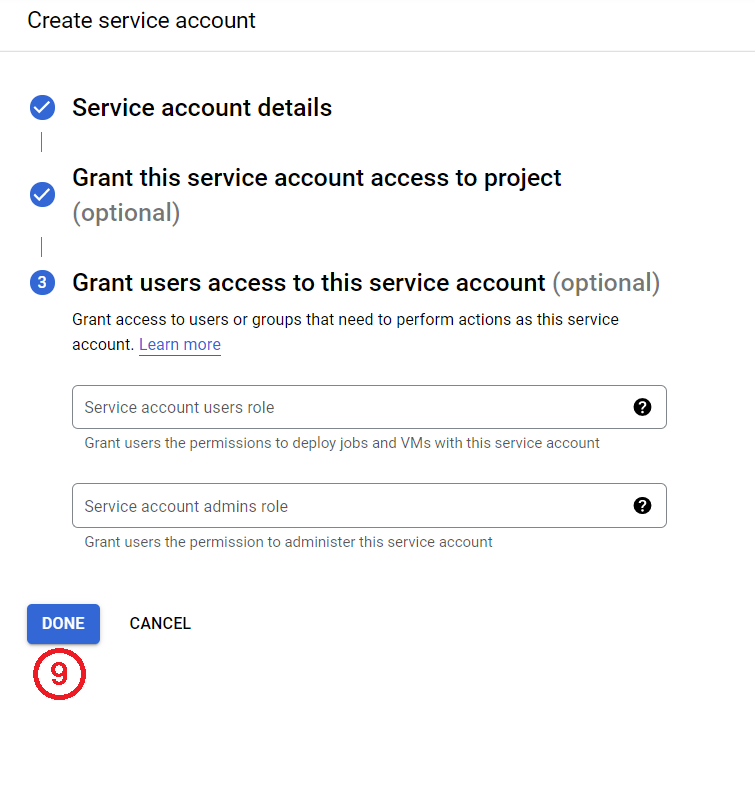Focus the Service account admins role field
The width and height of the screenshot is (755, 791).
(369, 505)
